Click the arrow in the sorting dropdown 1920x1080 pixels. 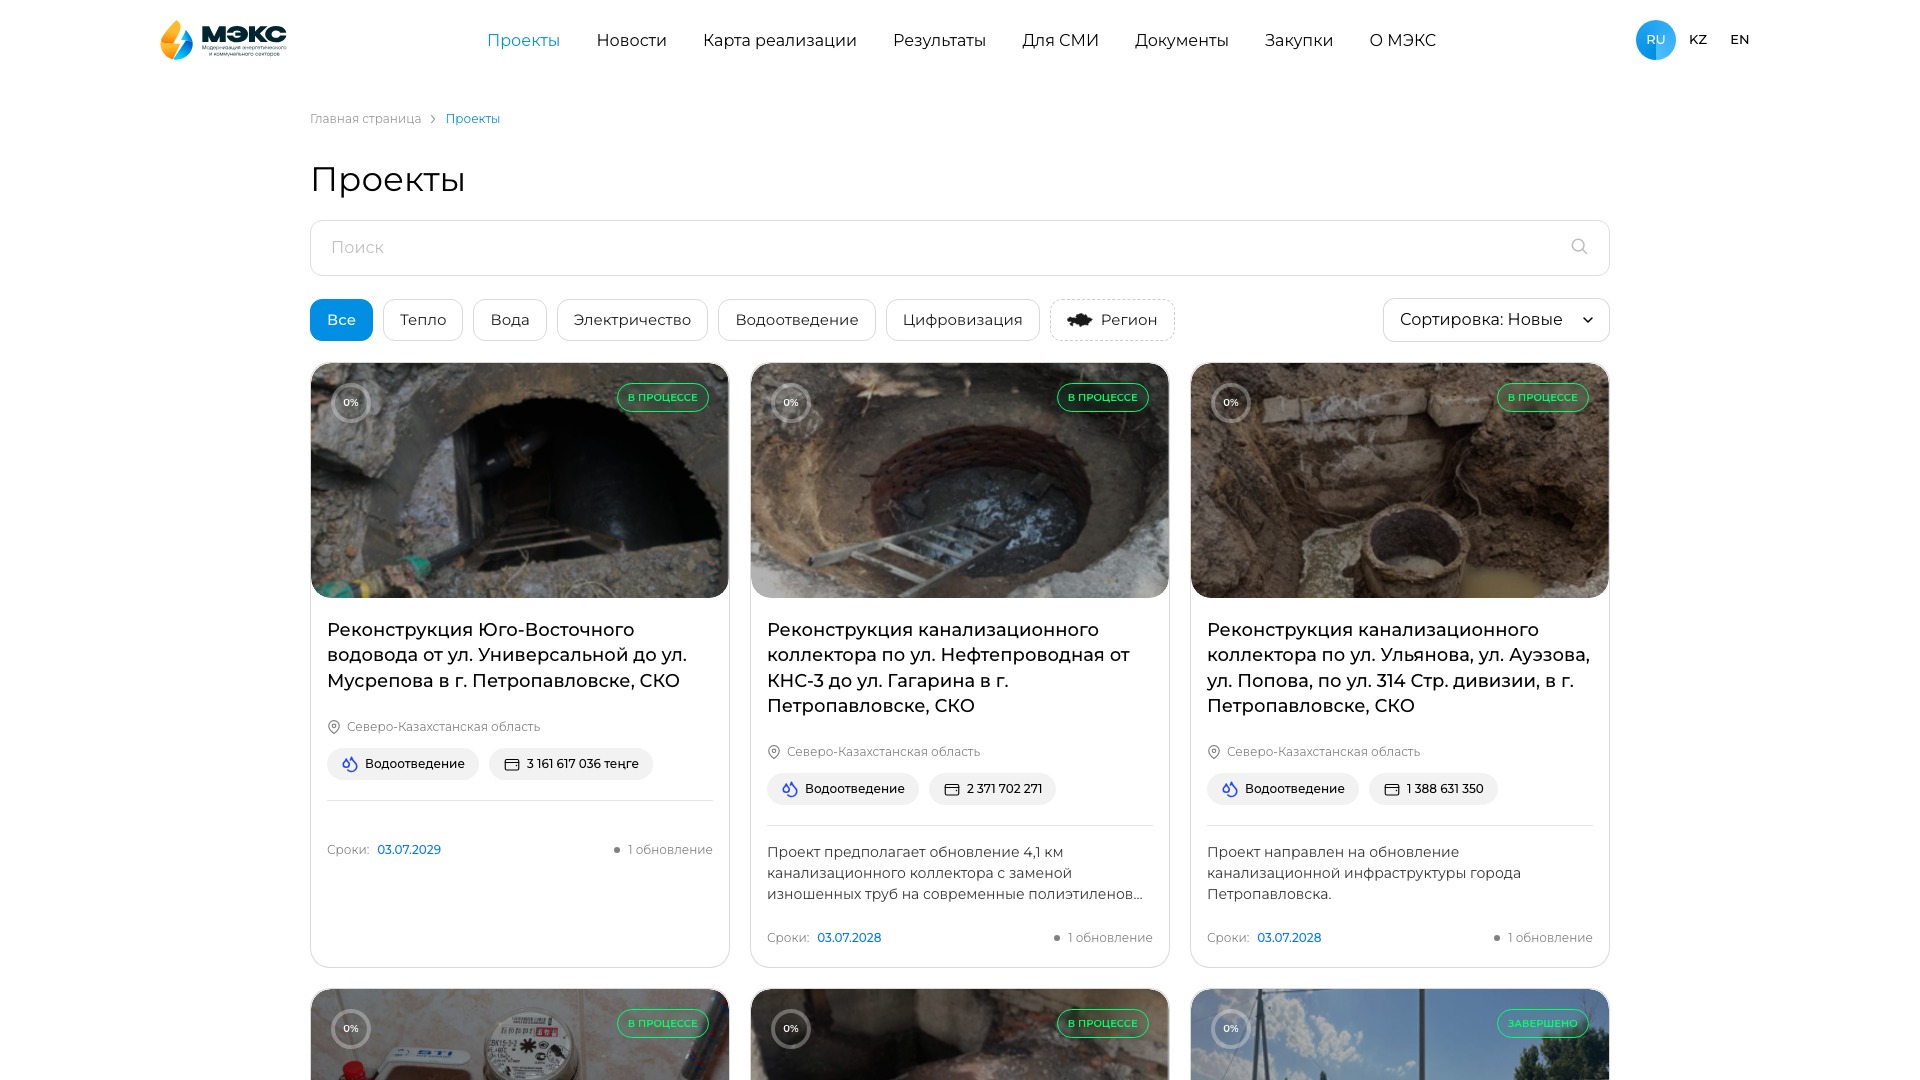click(x=1587, y=320)
